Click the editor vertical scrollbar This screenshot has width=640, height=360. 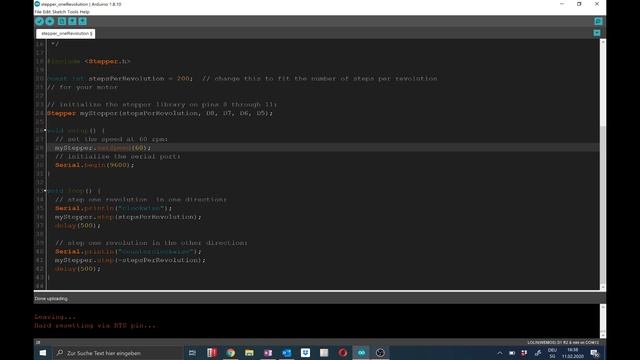[603, 164]
